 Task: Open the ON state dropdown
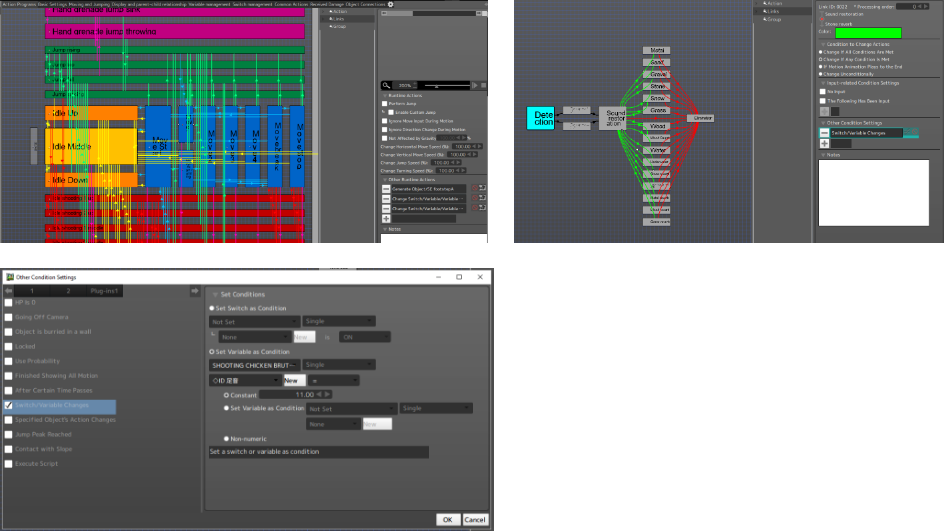click(364, 337)
